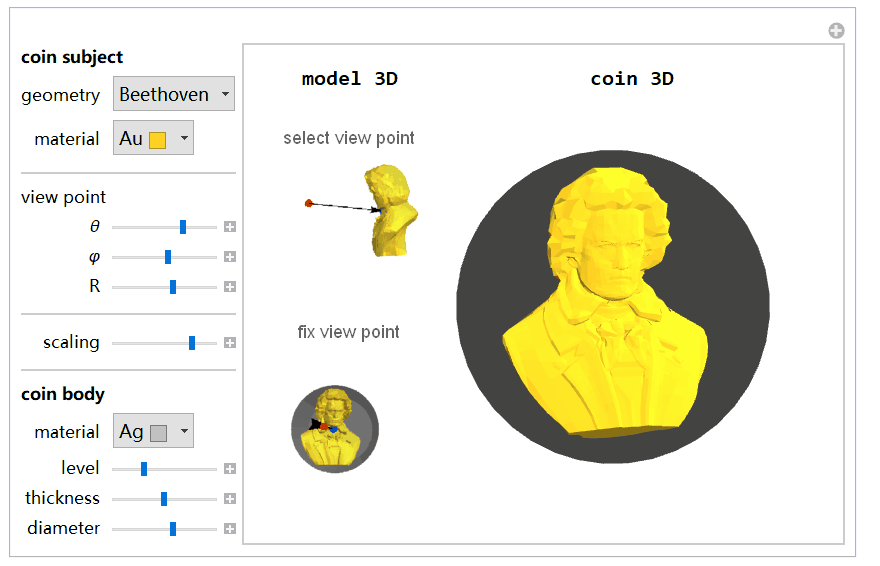
Task: Click the circled plus icon at top right
Action: point(836,30)
